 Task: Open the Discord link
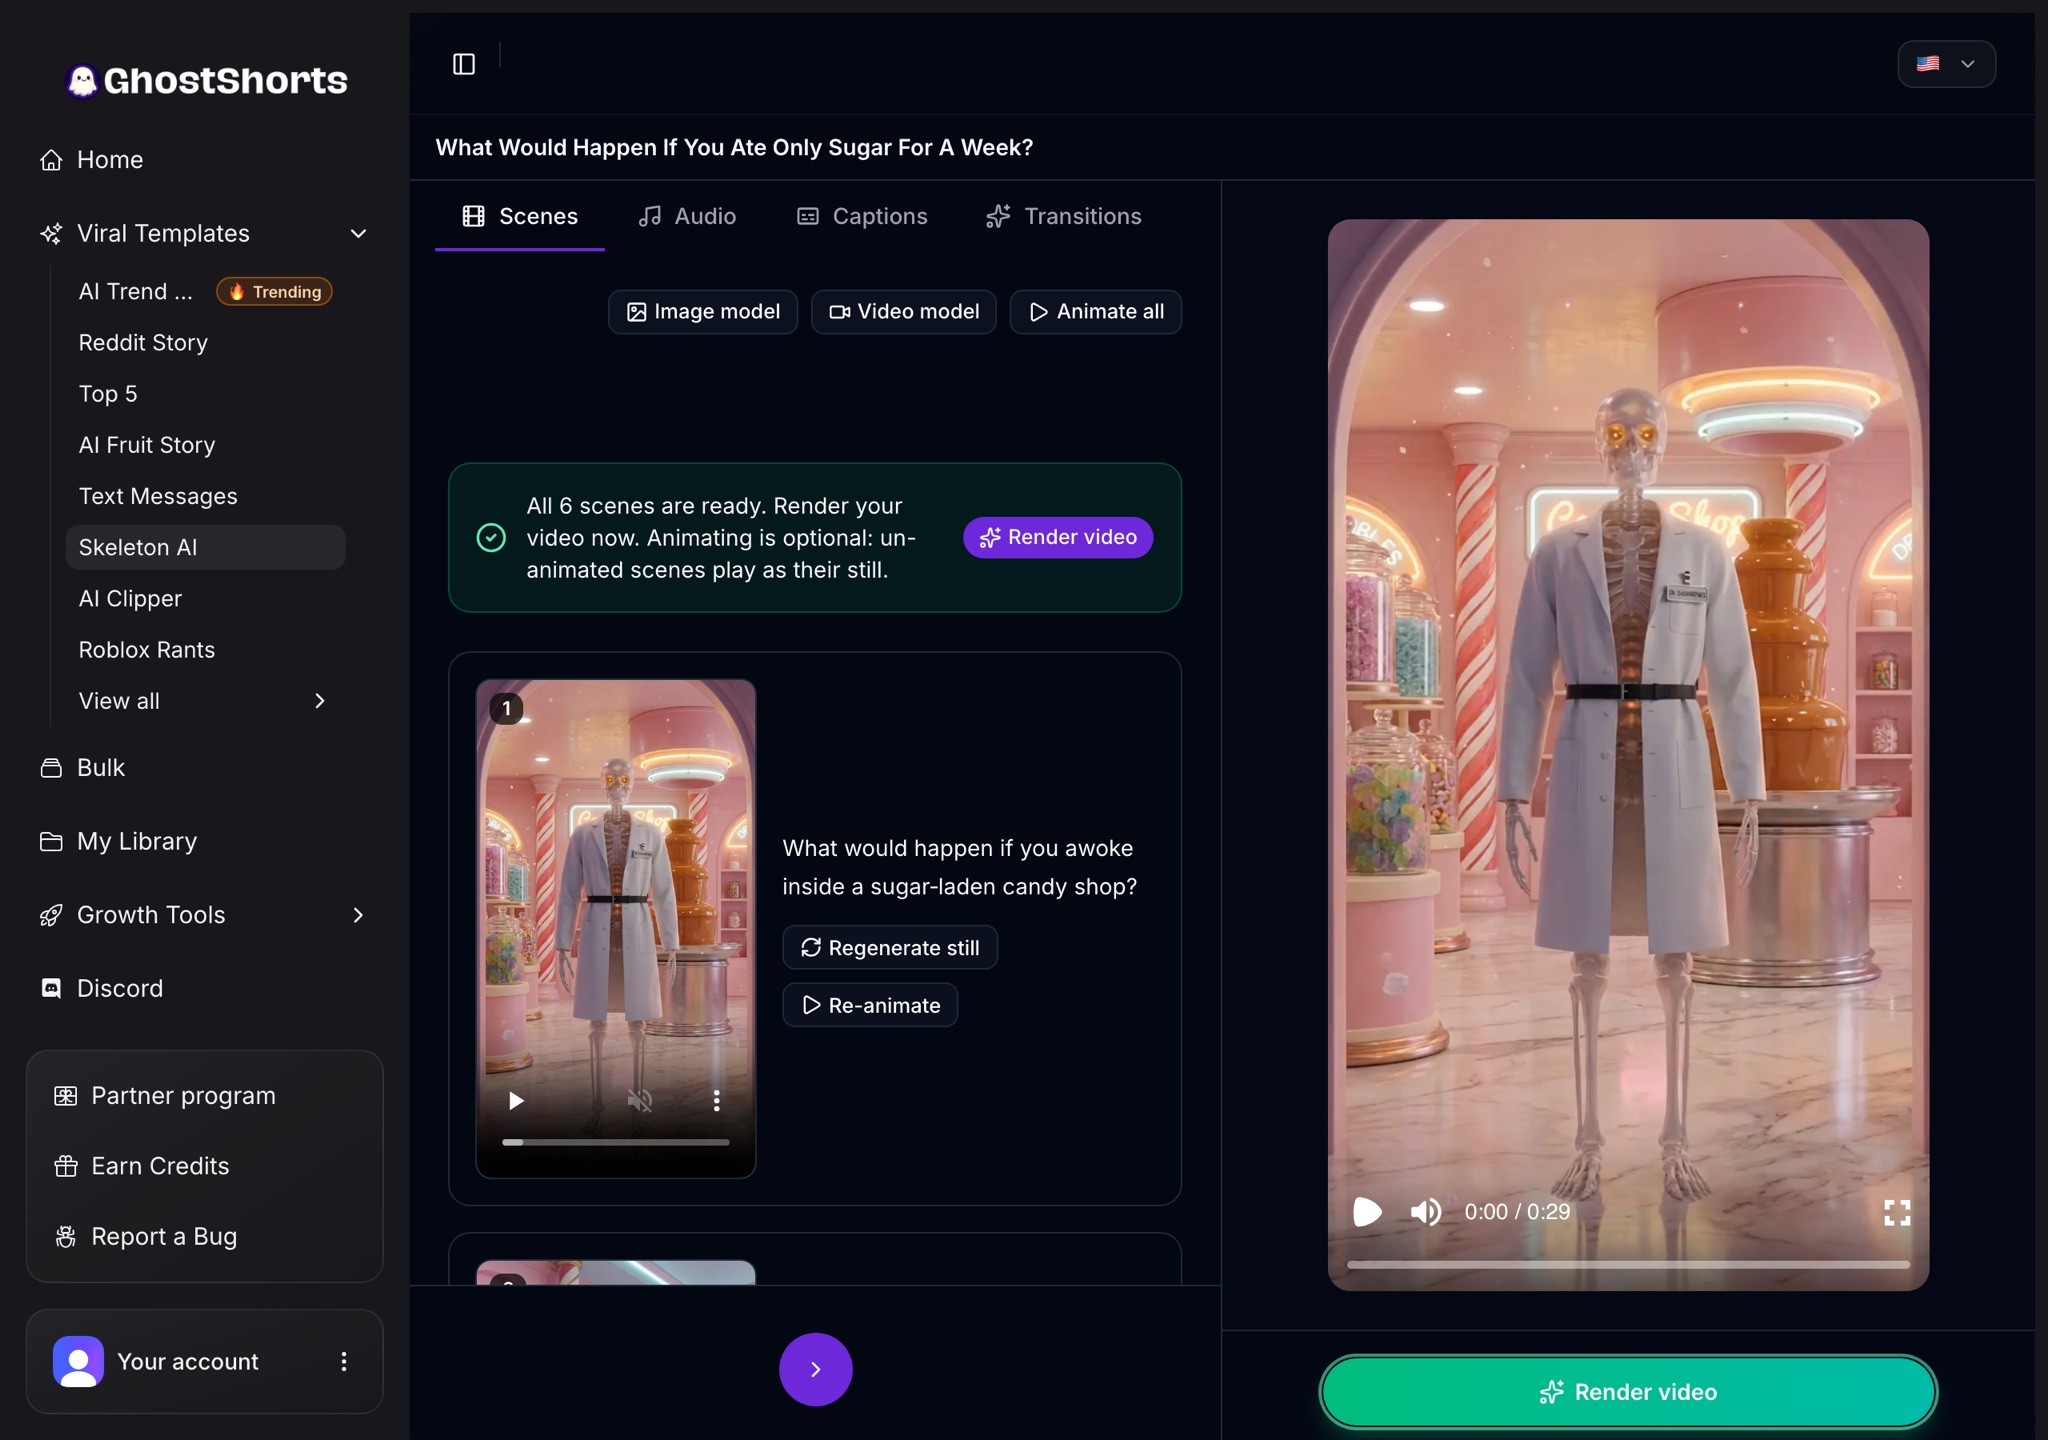[x=100, y=989]
